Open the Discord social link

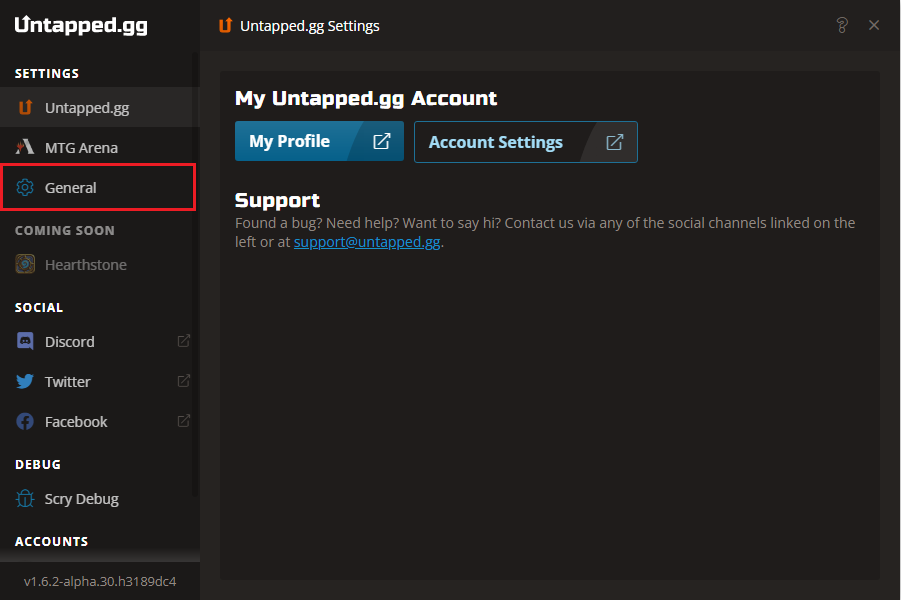(98, 342)
